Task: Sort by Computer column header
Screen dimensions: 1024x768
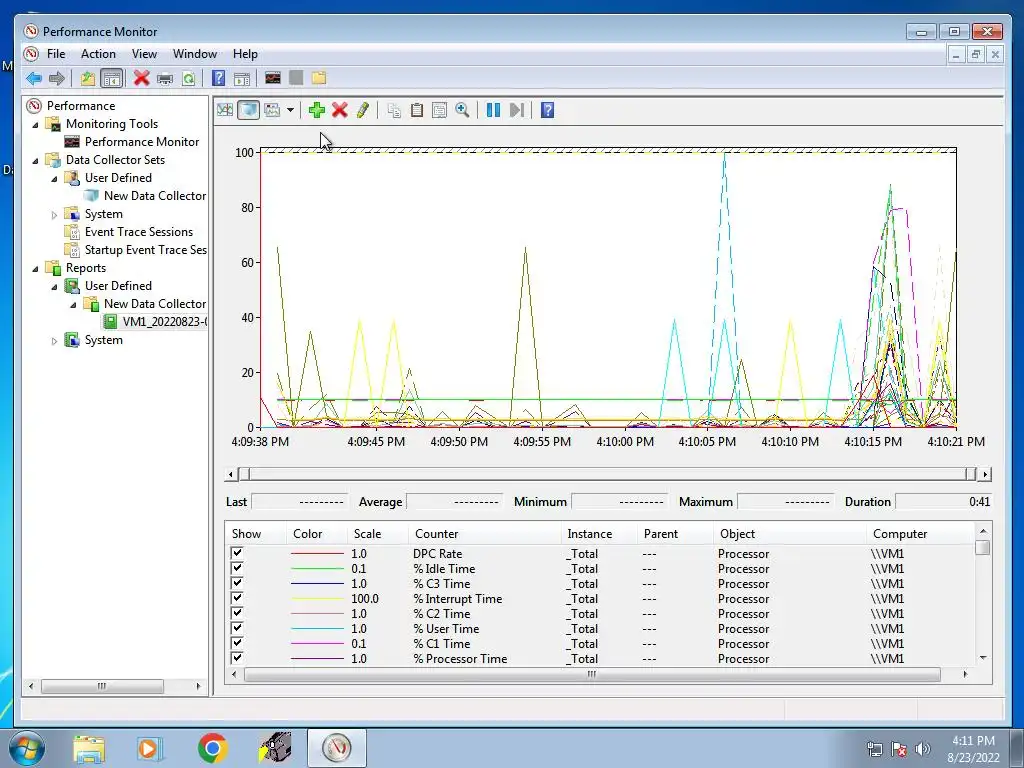Action: 921,534
